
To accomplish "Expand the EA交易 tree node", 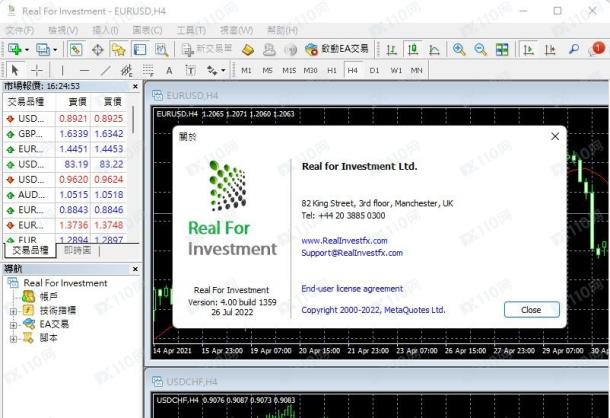I will (13, 325).
